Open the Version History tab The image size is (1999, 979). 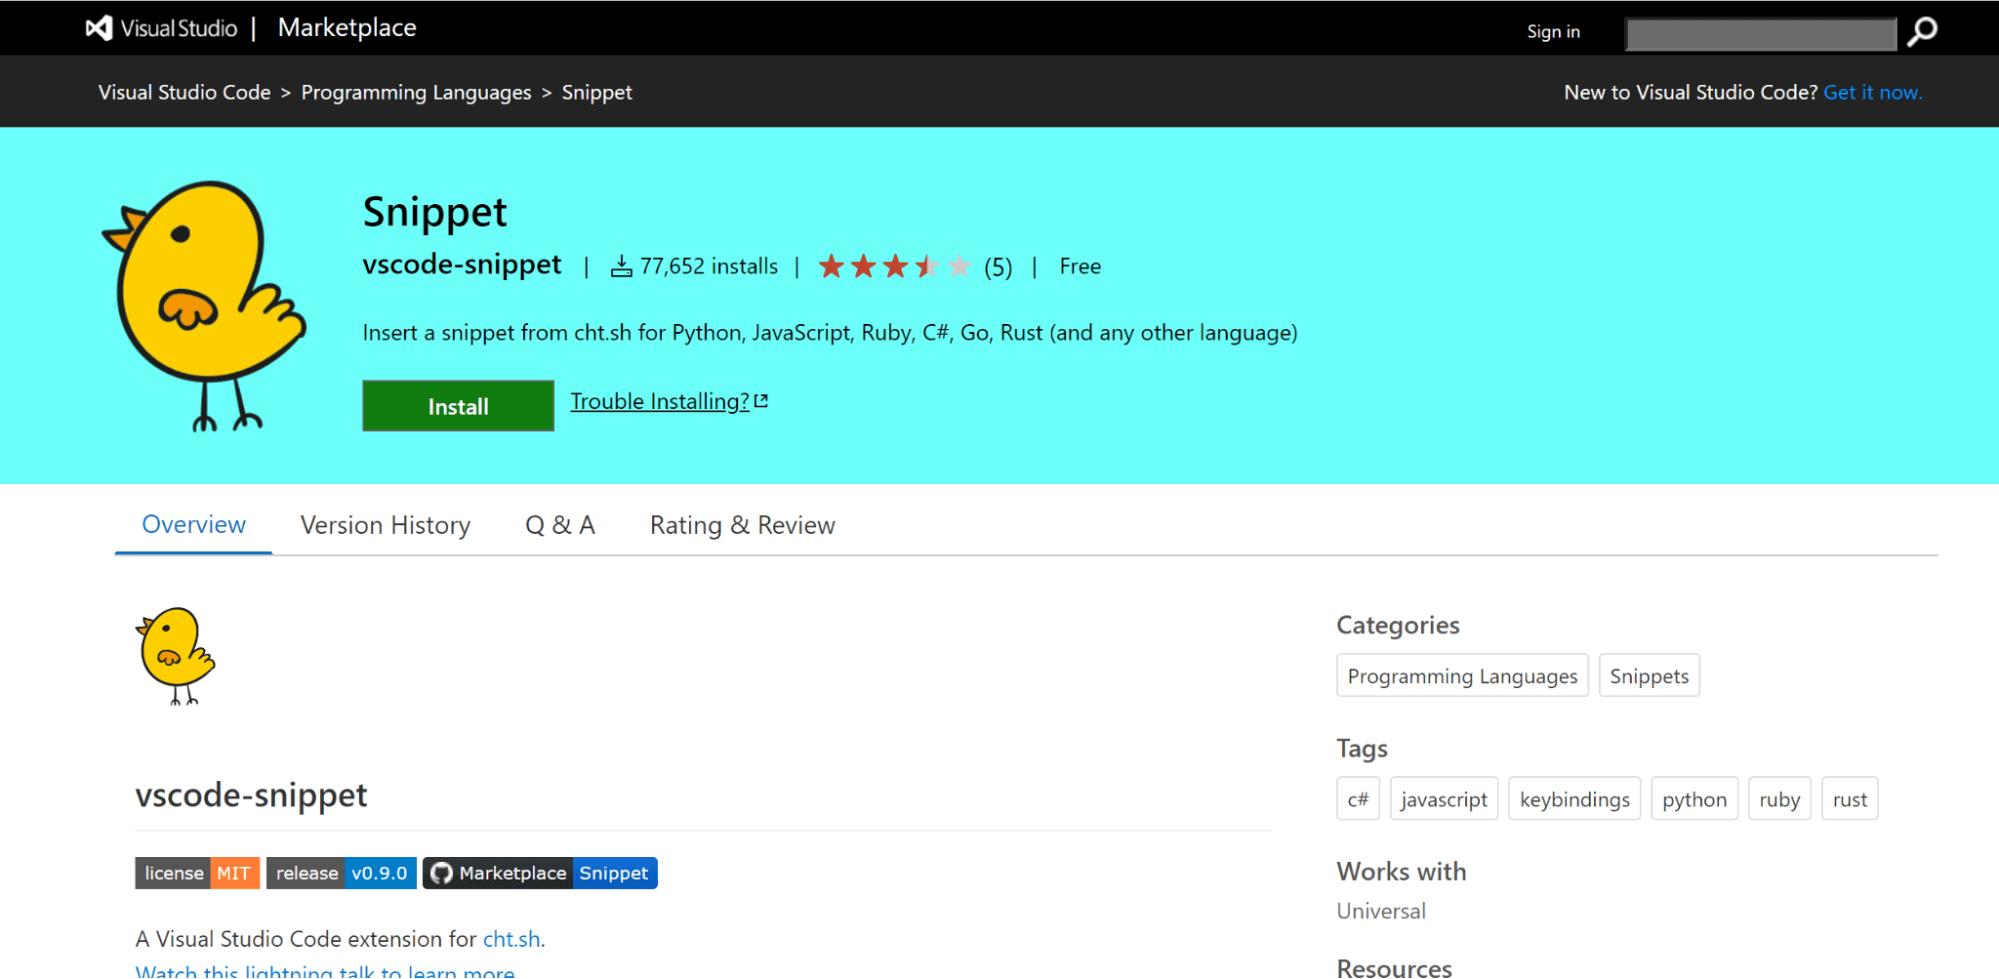pyautogui.click(x=385, y=525)
